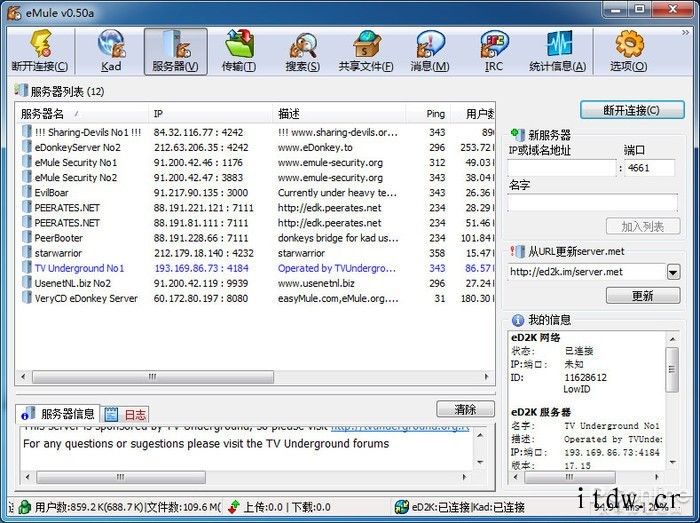Click the IP或域名地址 input field
This screenshot has width=700, height=523.
562,168
